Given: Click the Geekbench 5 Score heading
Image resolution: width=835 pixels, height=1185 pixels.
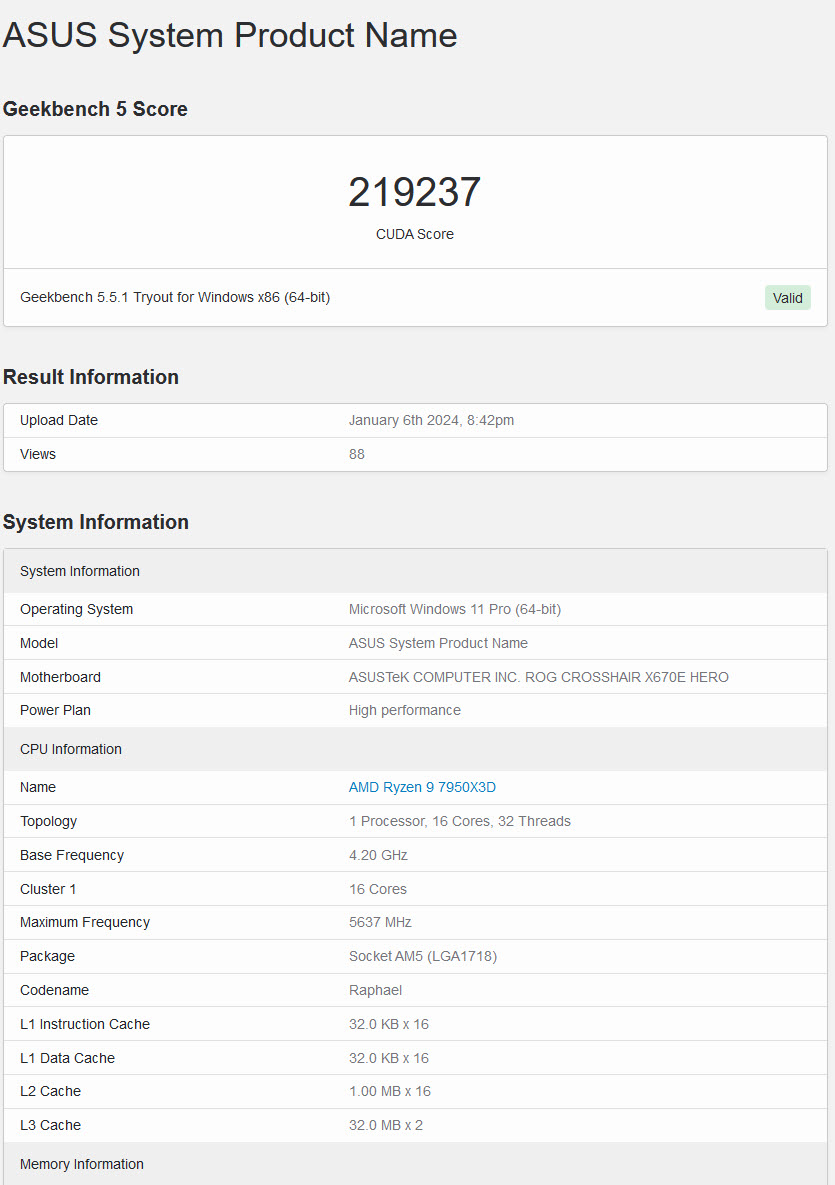Looking at the screenshot, I should click(x=95, y=109).
